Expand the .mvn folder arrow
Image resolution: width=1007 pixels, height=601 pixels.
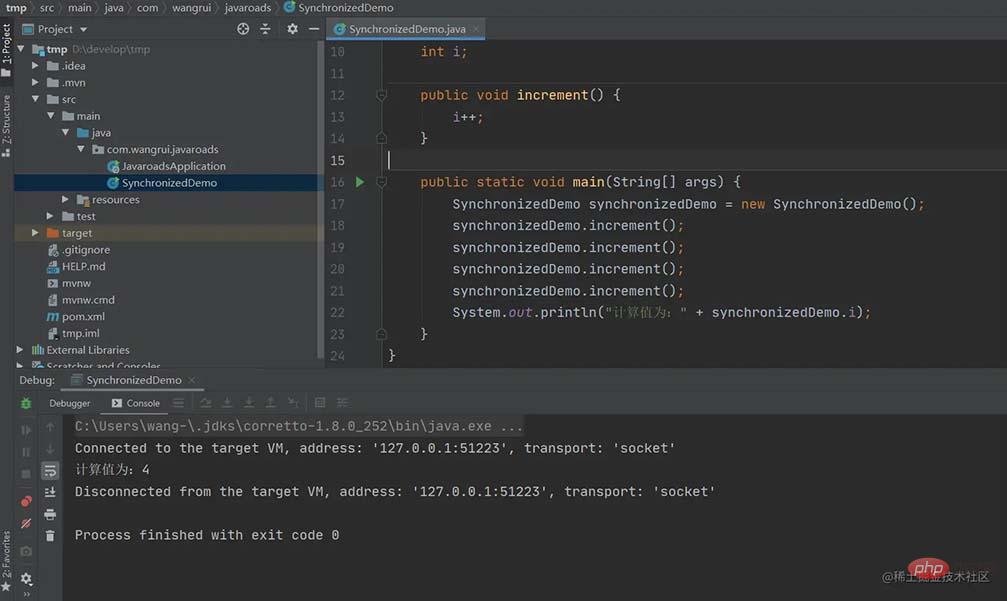click(35, 82)
